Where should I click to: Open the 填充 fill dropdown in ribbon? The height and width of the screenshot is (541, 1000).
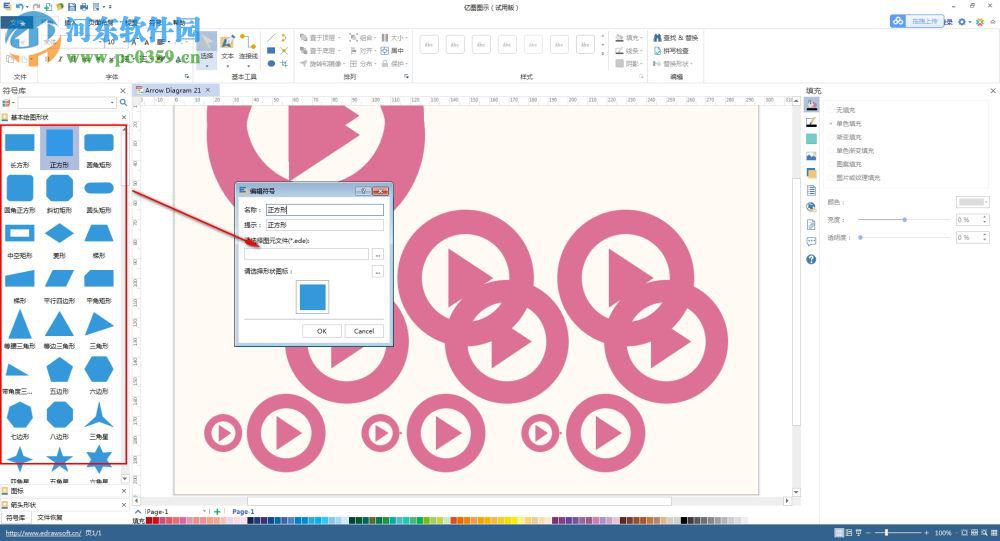tap(629, 38)
